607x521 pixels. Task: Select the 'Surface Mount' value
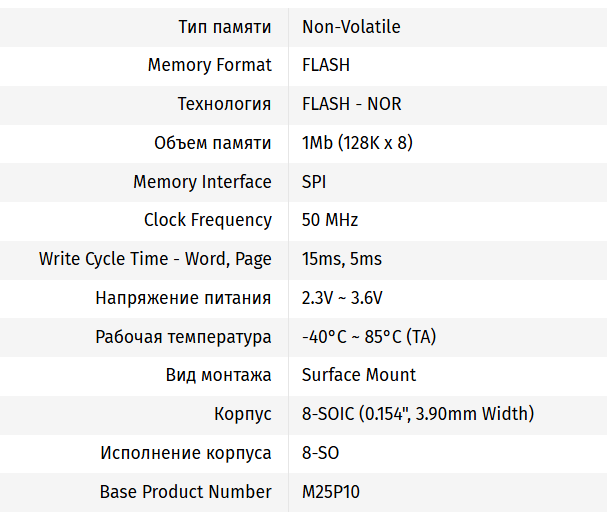359,375
